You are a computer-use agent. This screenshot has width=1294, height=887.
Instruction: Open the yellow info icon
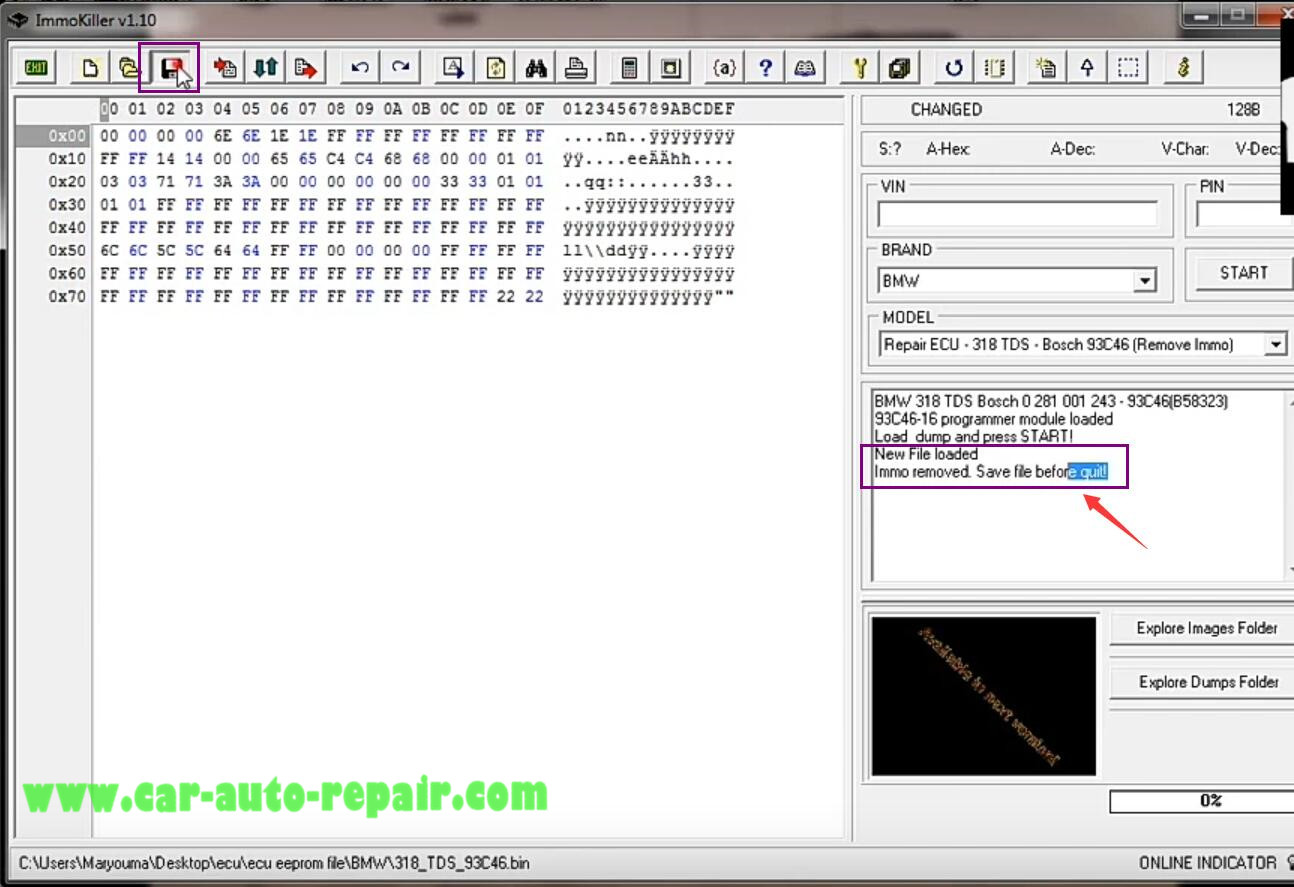coord(1183,68)
